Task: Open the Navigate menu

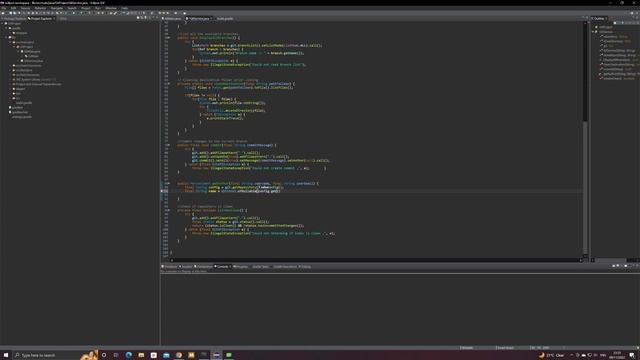Action: (x=57, y=8)
